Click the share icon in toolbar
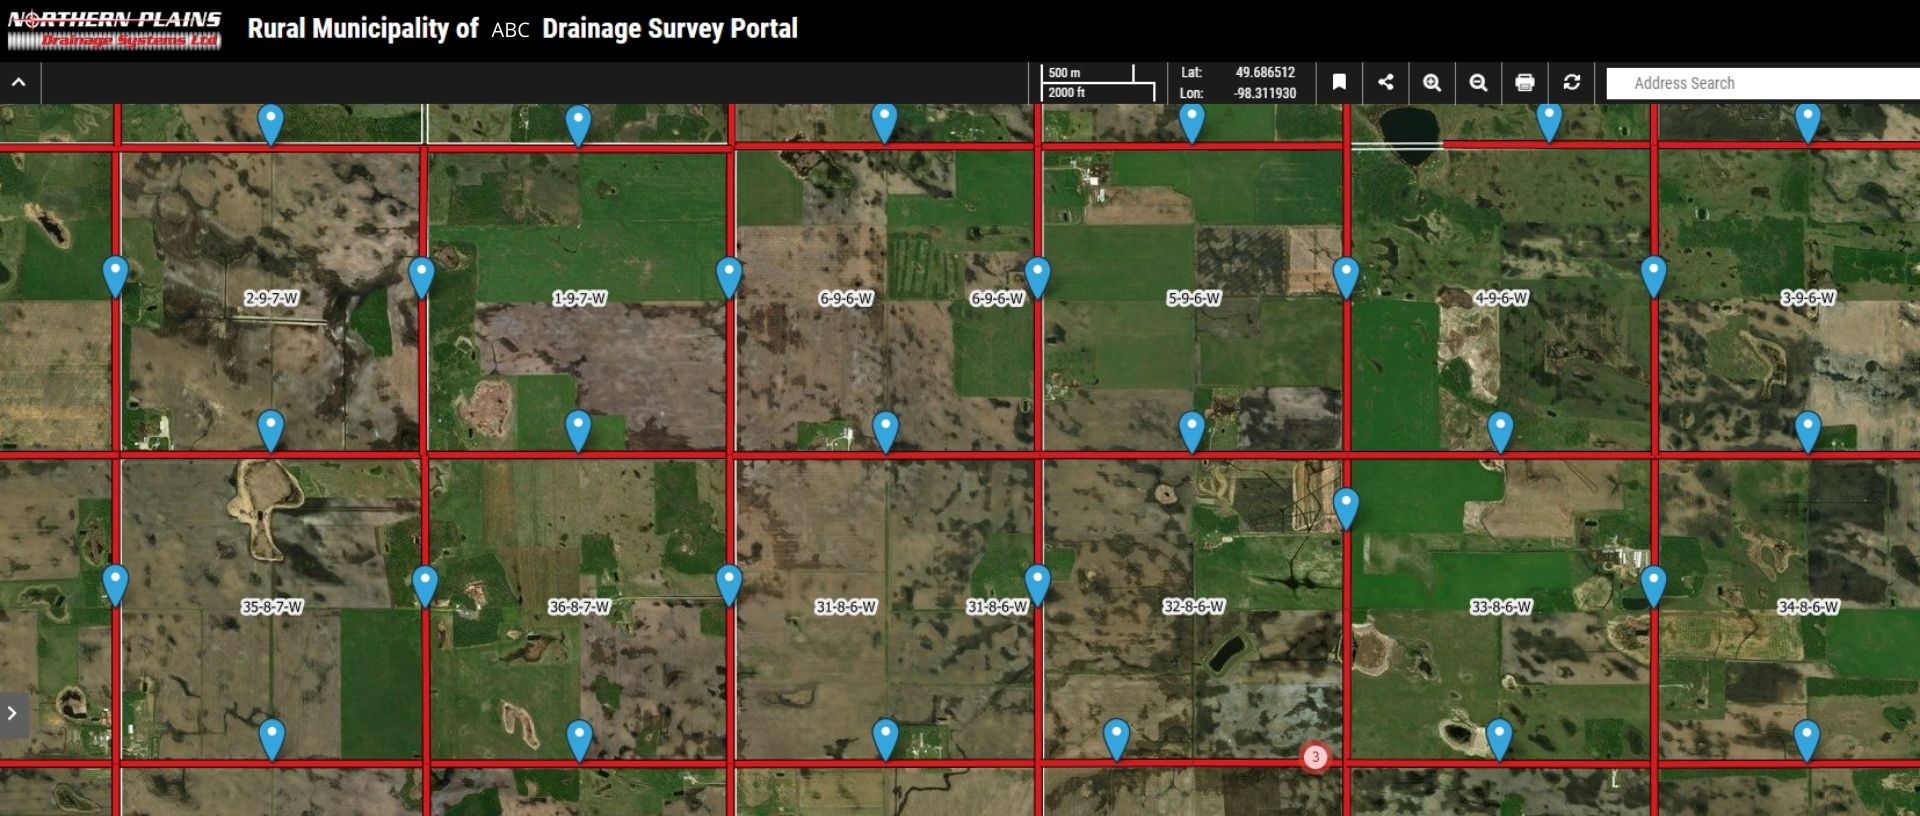 pyautogui.click(x=1385, y=83)
